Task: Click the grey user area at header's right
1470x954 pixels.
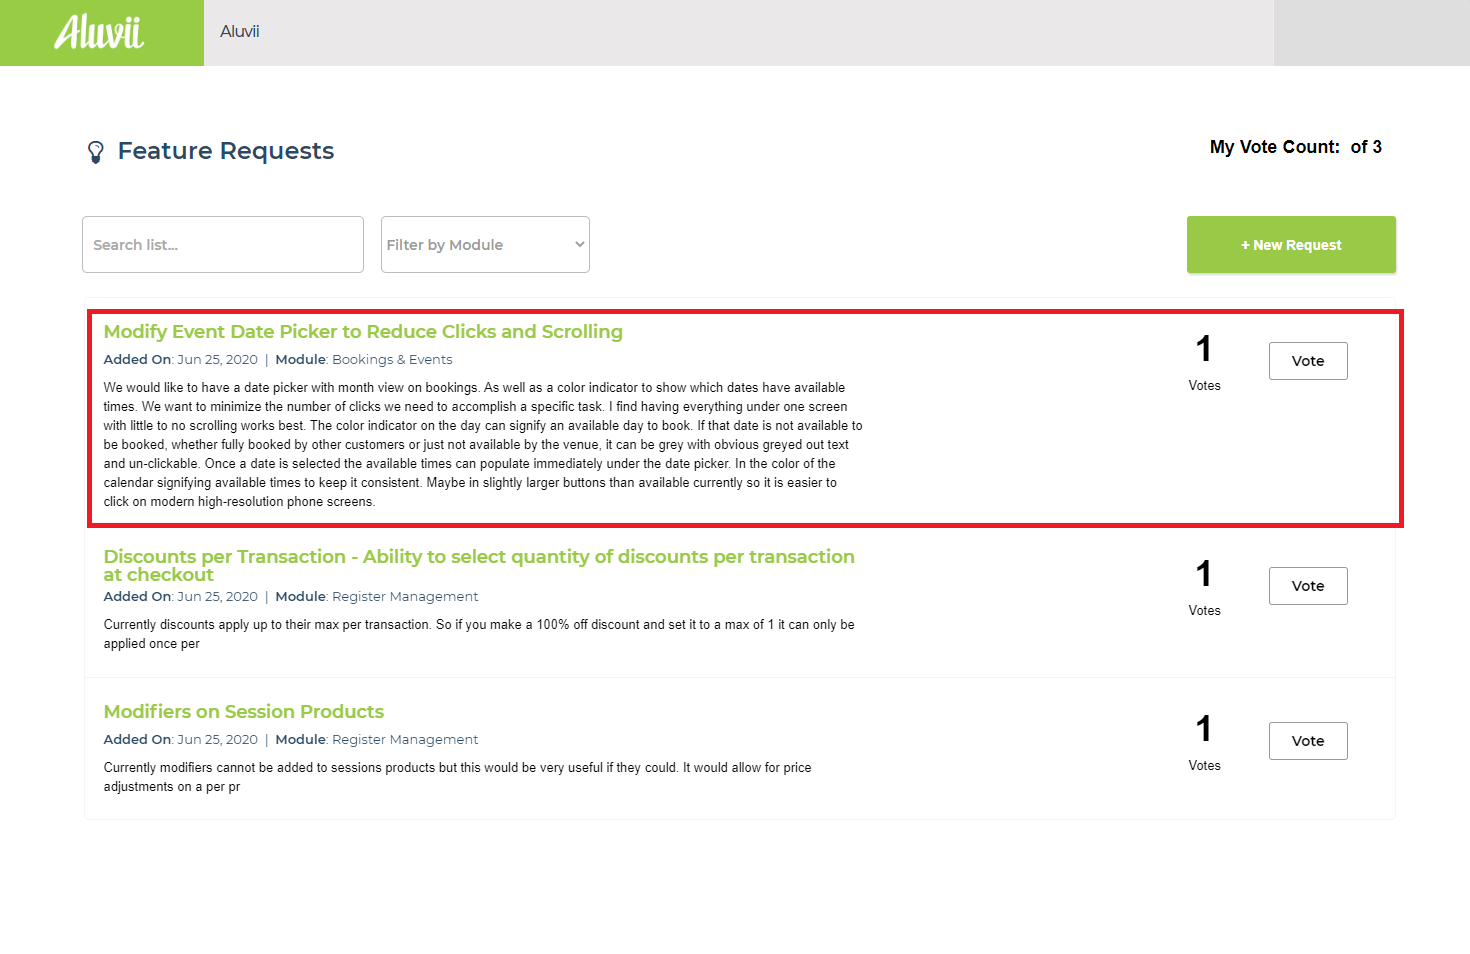Action: (1372, 33)
